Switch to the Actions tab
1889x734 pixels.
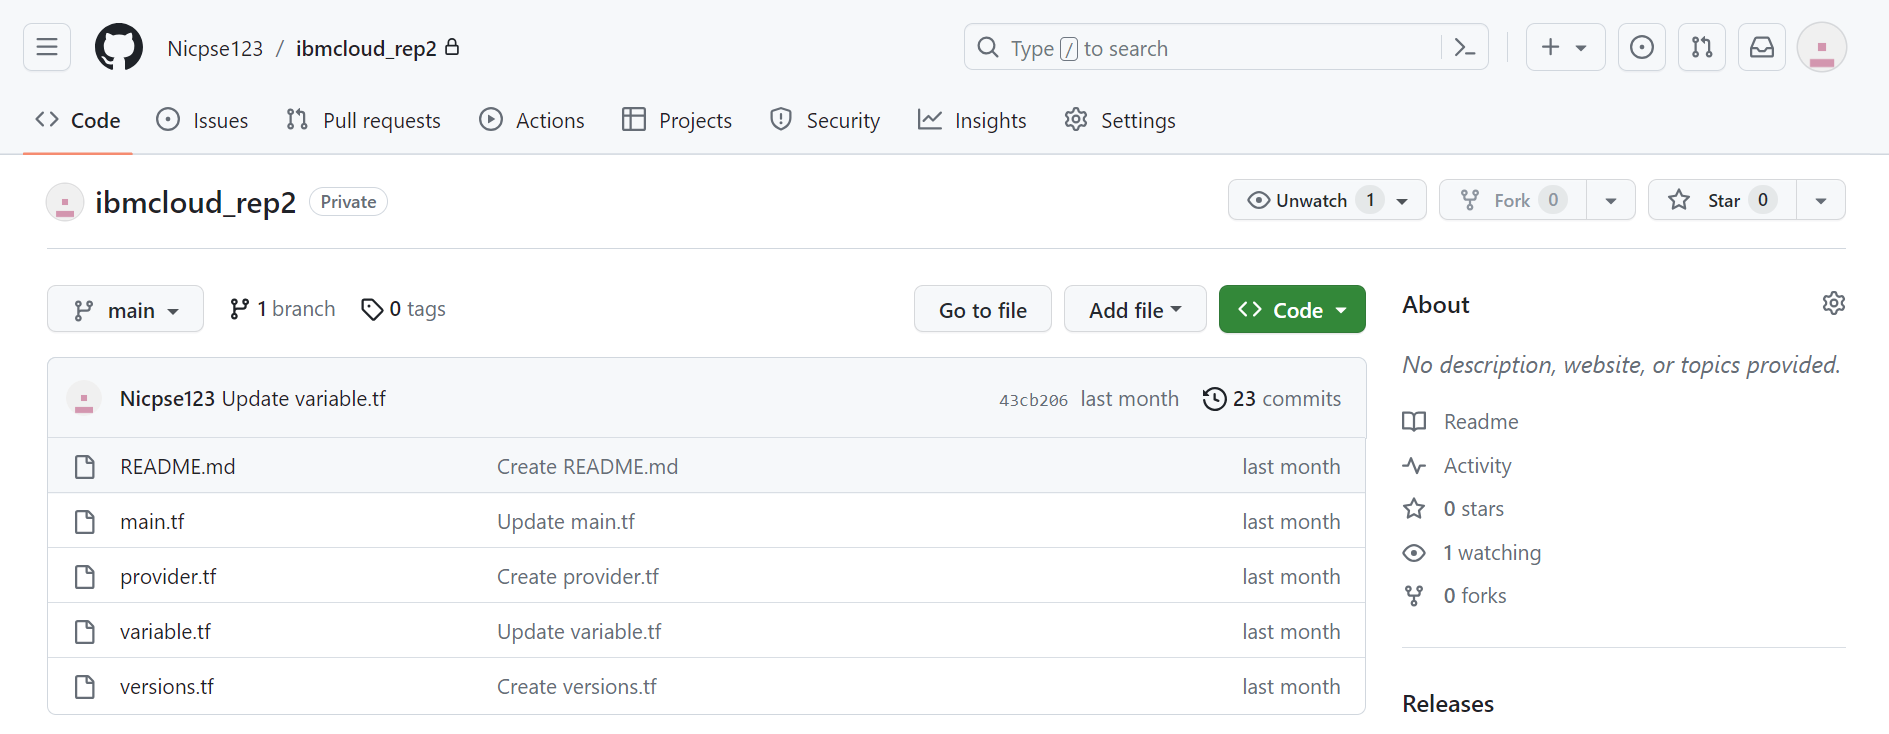(x=532, y=120)
